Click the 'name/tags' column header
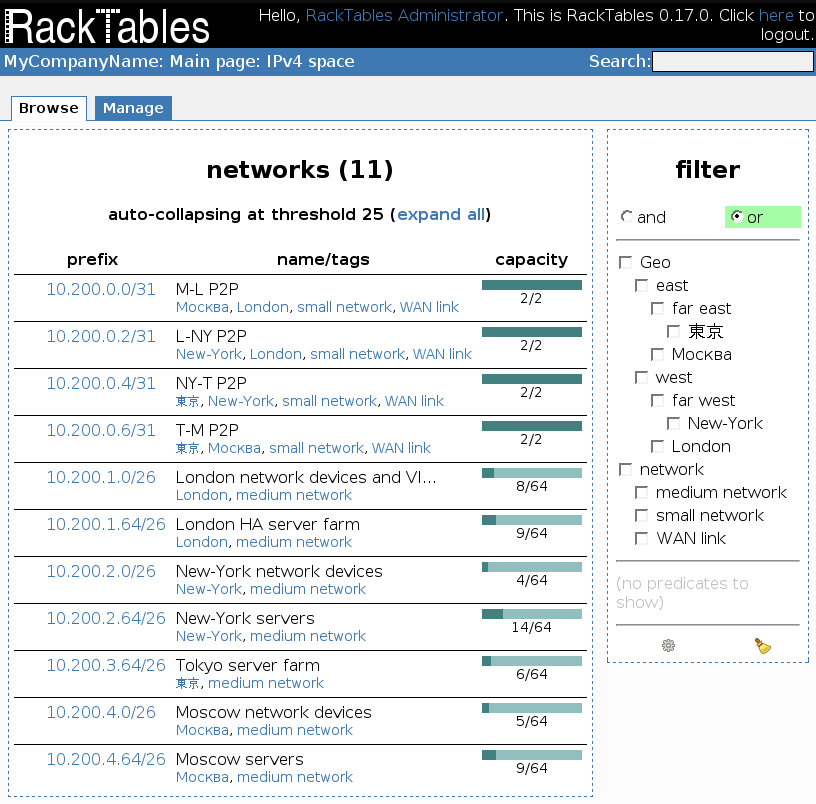This screenshot has height=804, width=816. pyautogui.click(x=323, y=260)
